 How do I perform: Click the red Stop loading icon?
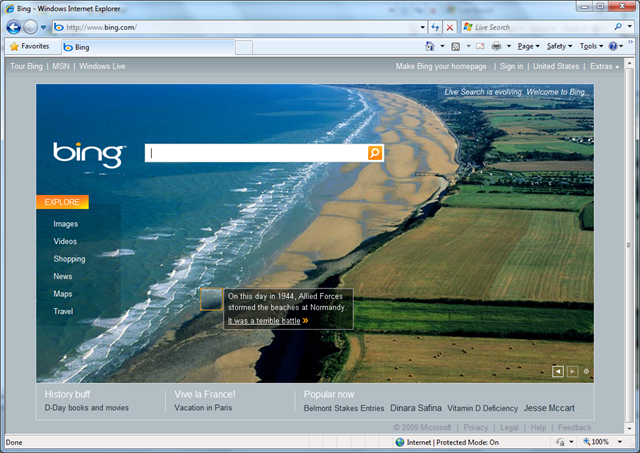pos(450,27)
